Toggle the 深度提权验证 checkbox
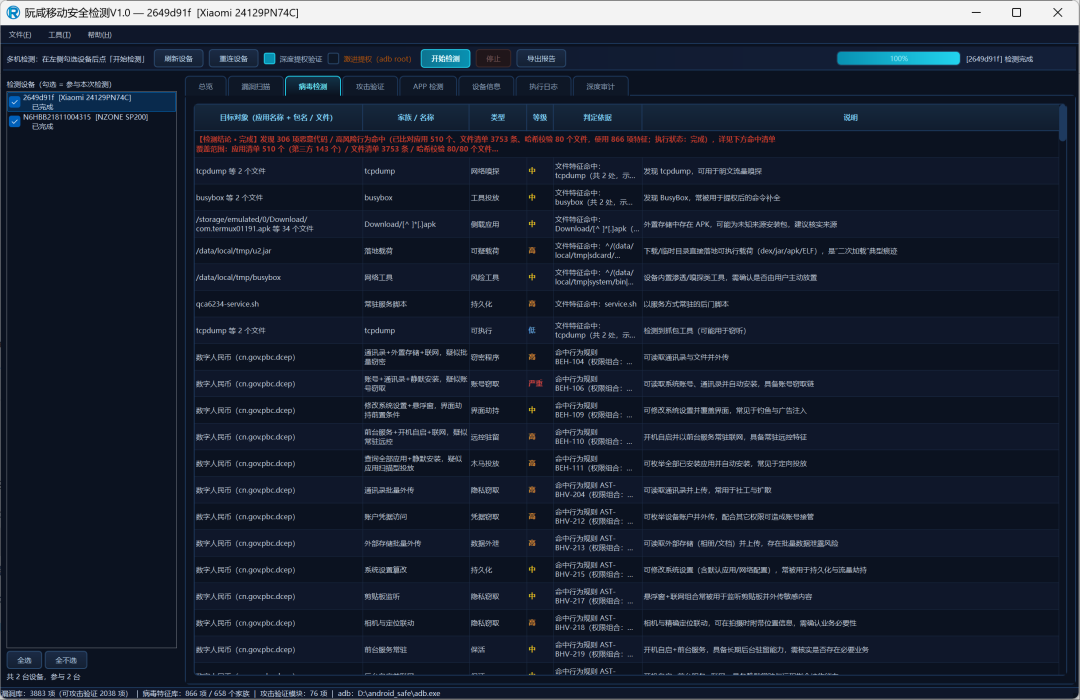This screenshot has height=700, width=1080. [270, 59]
